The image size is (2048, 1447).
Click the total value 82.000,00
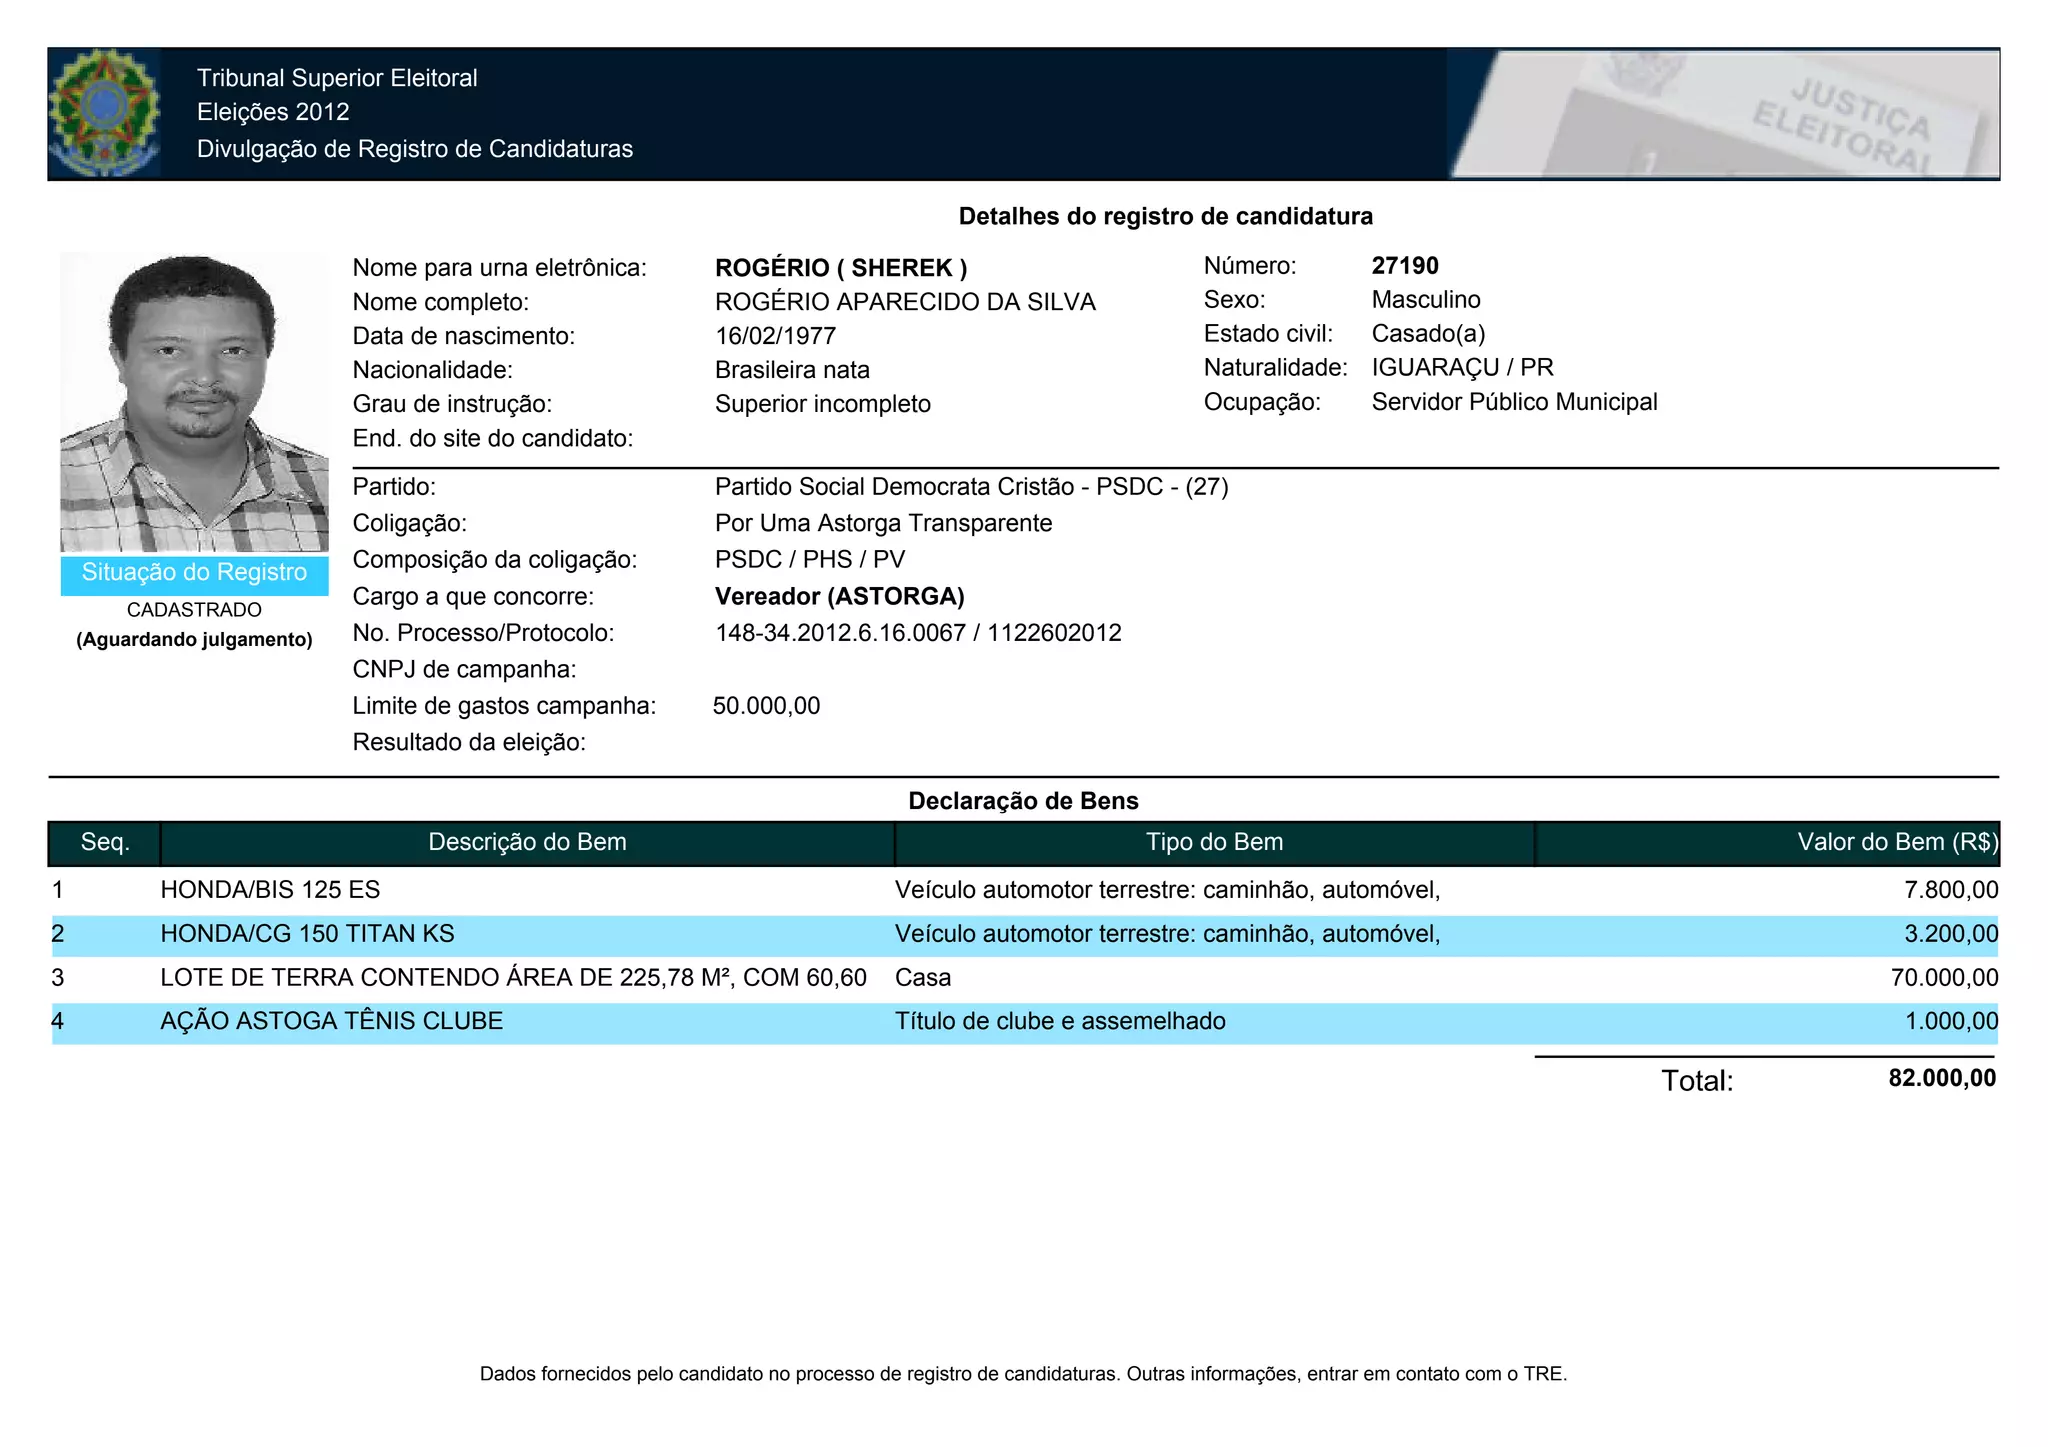[1941, 1079]
